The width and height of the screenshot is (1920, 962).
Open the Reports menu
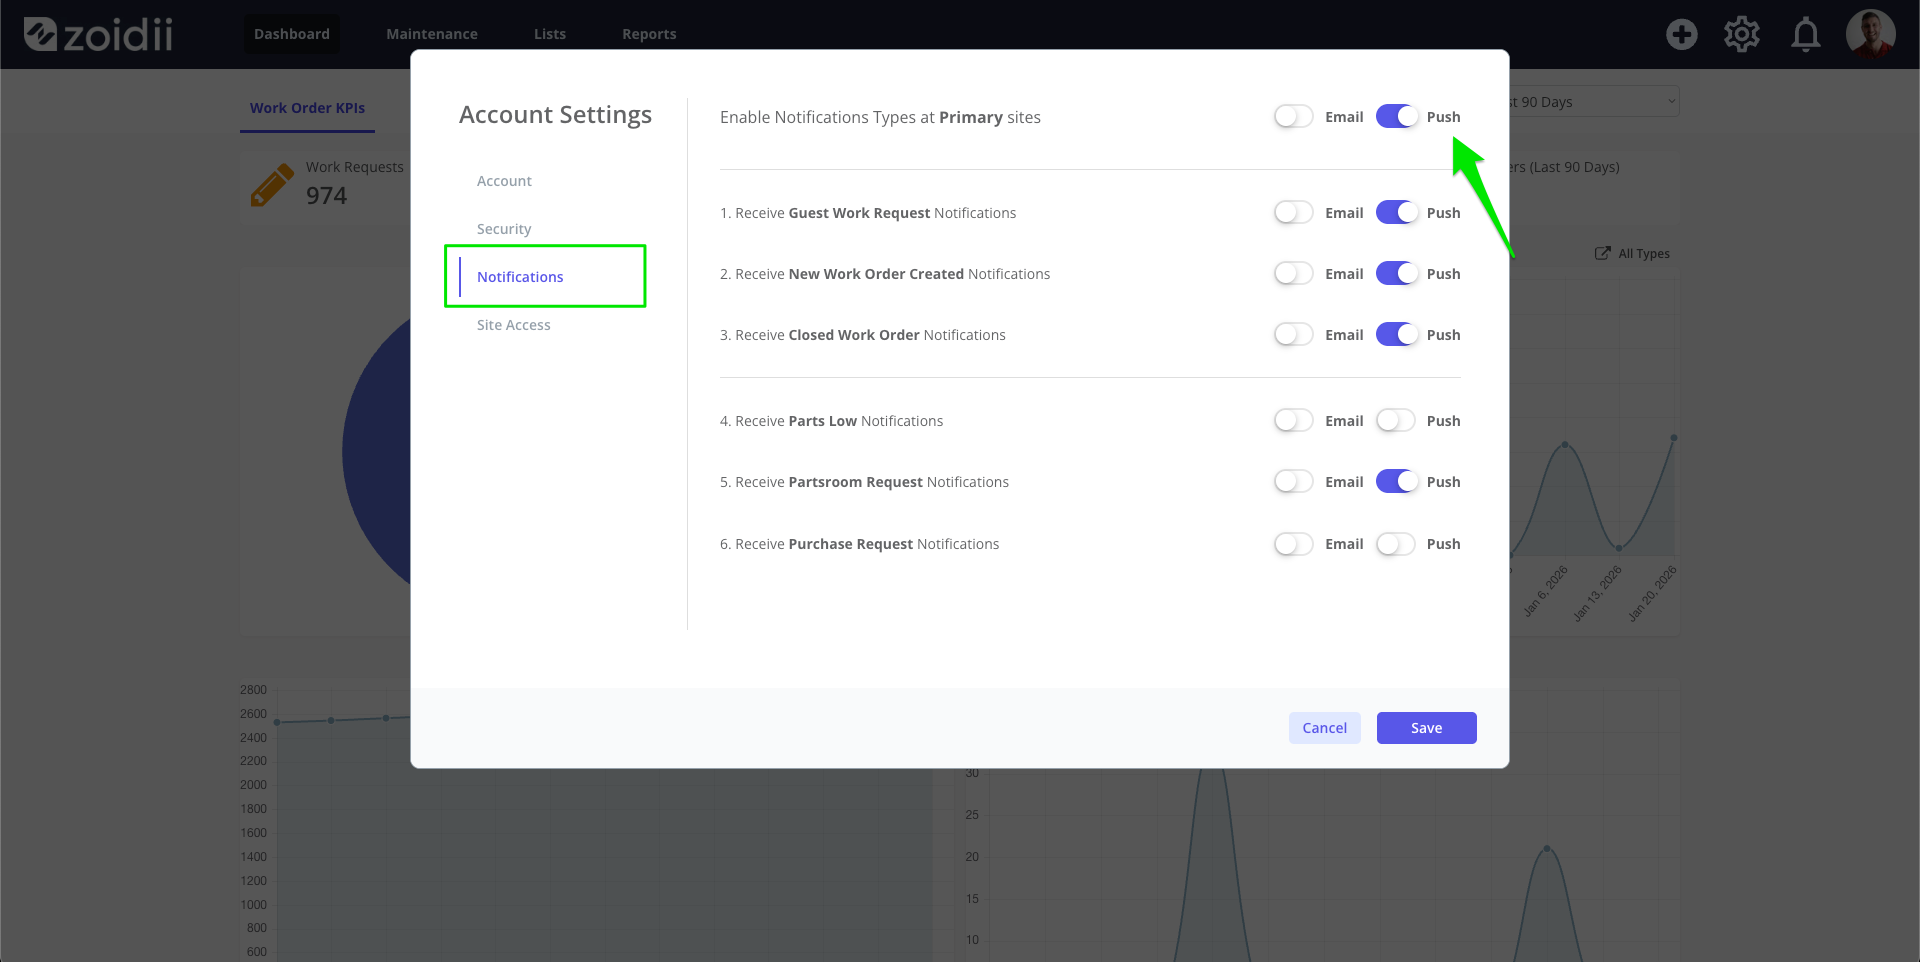click(649, 34)
